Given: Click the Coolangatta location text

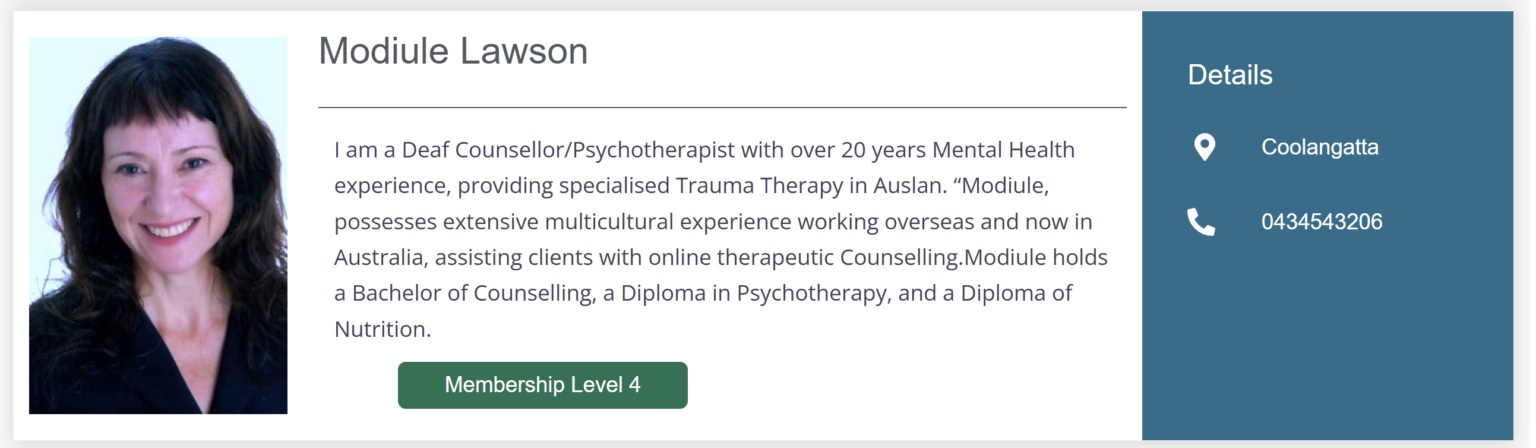Looking at the screenshot, I should (1320, 147).
